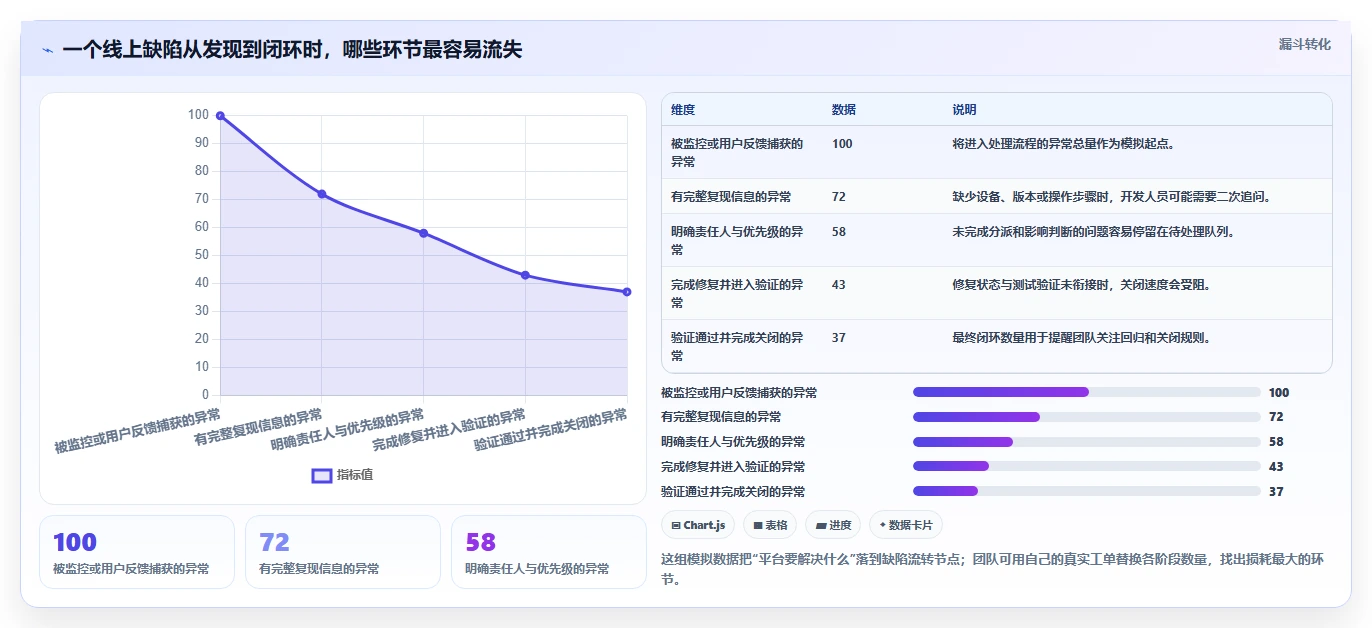Click the chart data point at value 43
The height and width of the screenshot is (628, 1372).
[525, 275]
